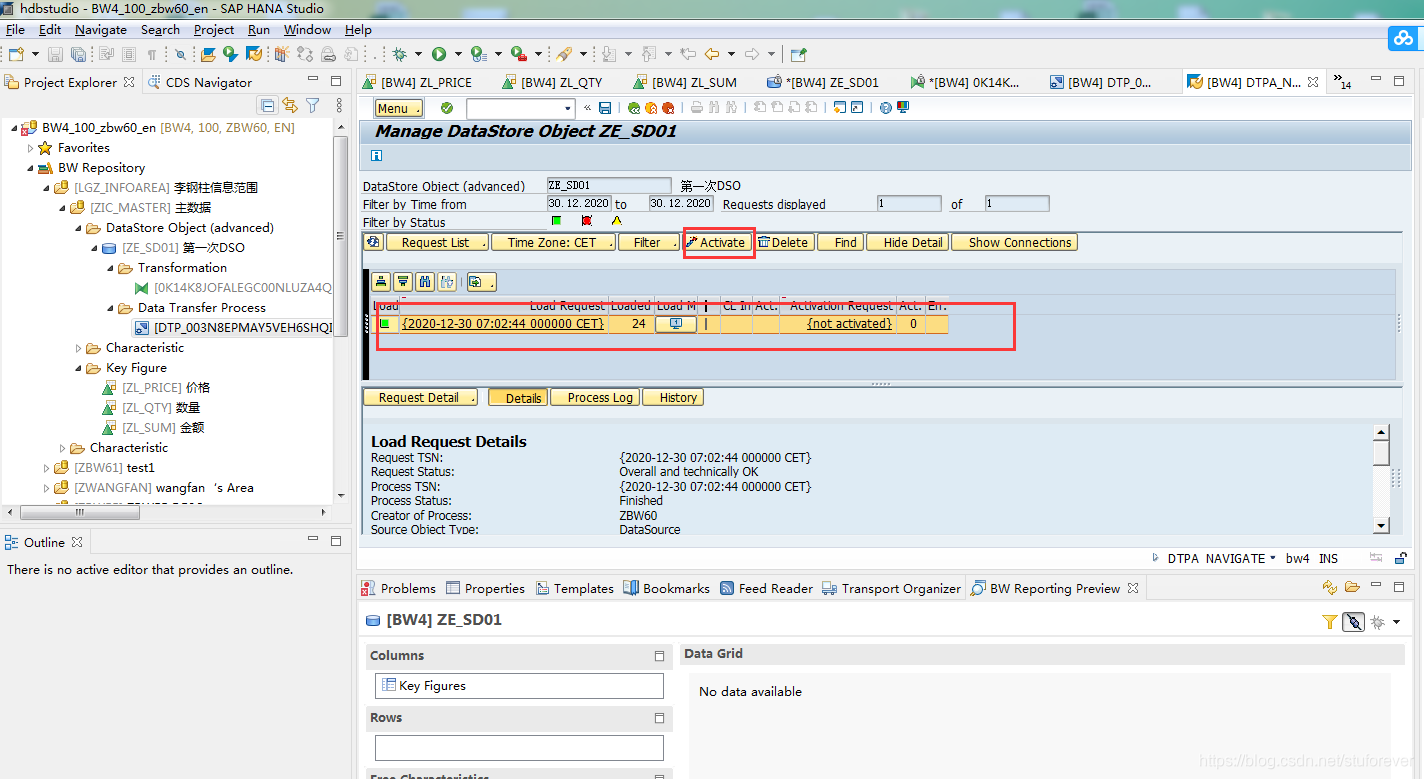Collapse the Transformation folder

tap(110, 268)
